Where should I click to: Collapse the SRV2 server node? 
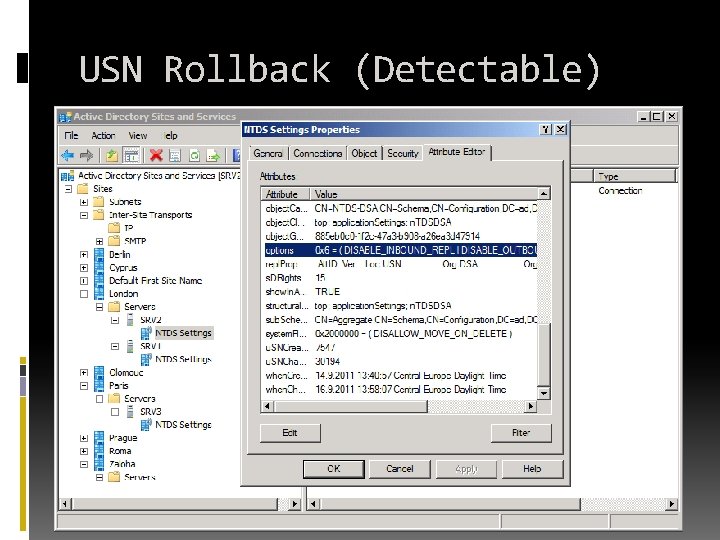click(x=115, y=320)
